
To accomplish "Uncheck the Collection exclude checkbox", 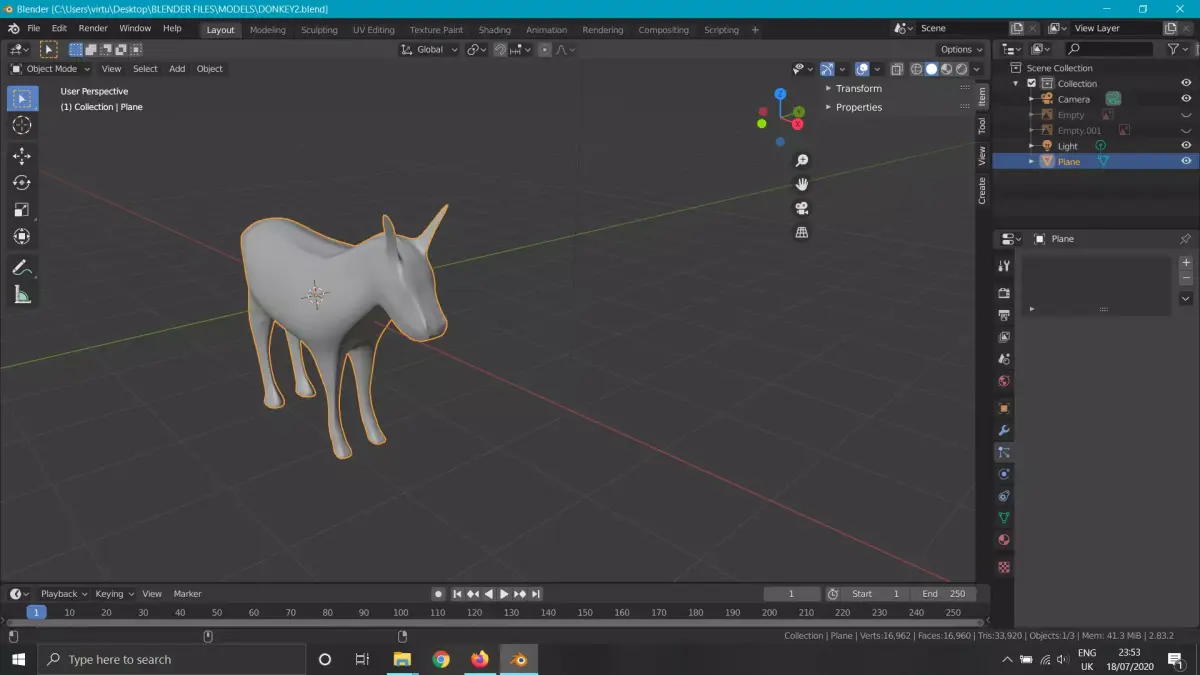I will click(x=1032, y=83).
